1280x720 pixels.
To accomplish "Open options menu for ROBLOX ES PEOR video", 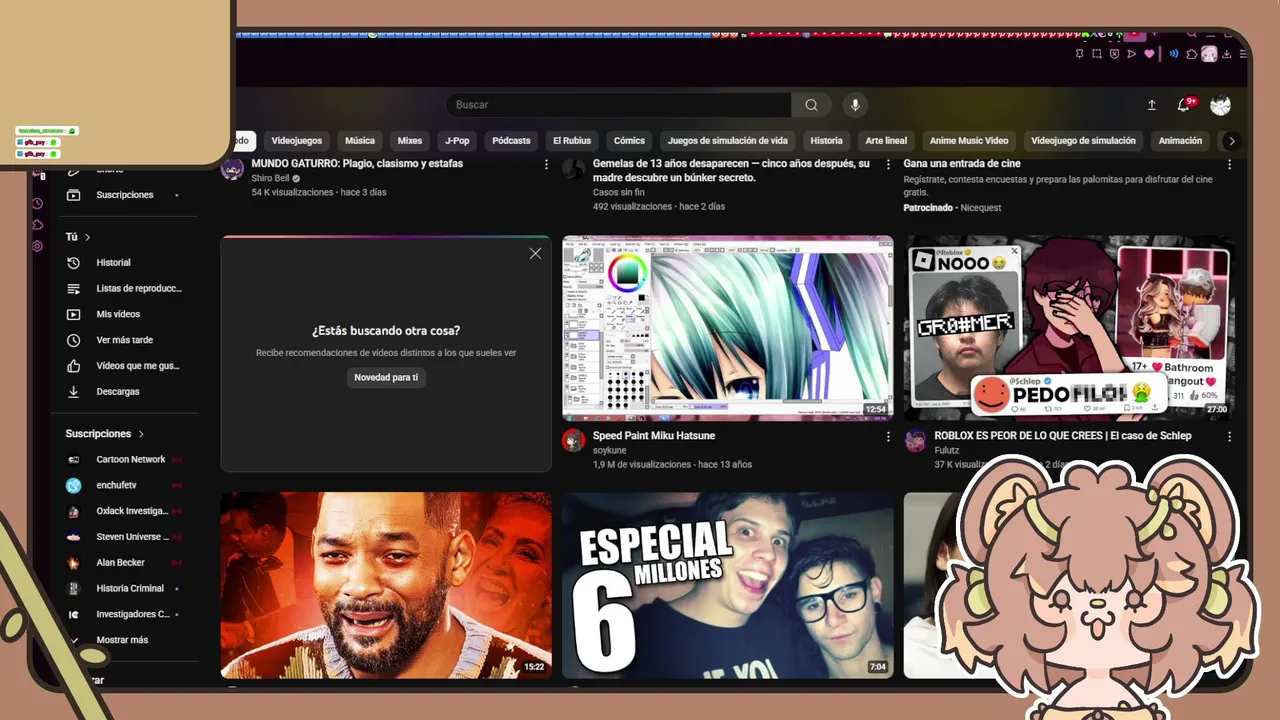I will [x=1229, y=436].
